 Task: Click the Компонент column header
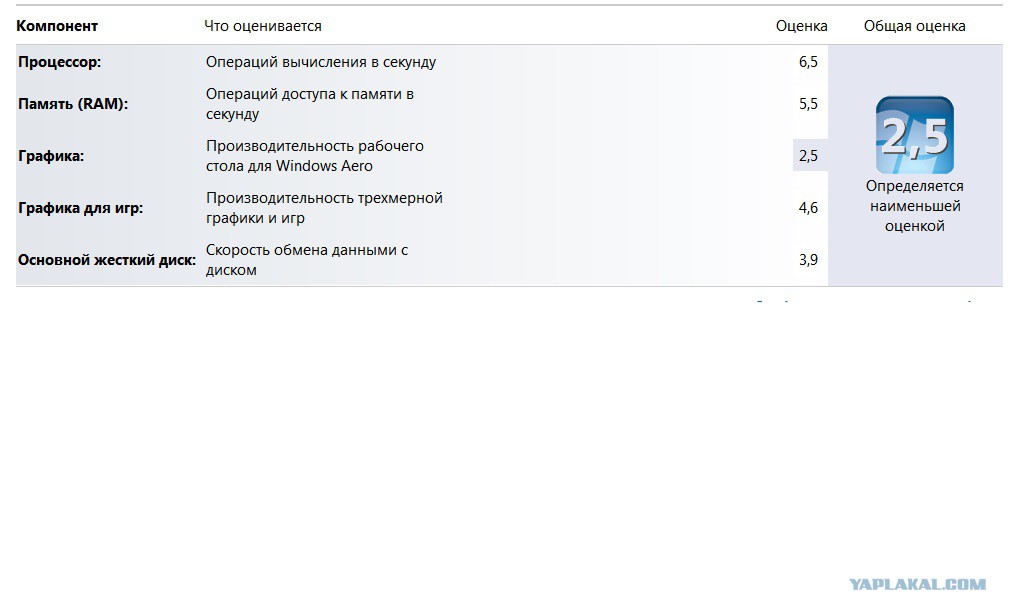point(57,26)
